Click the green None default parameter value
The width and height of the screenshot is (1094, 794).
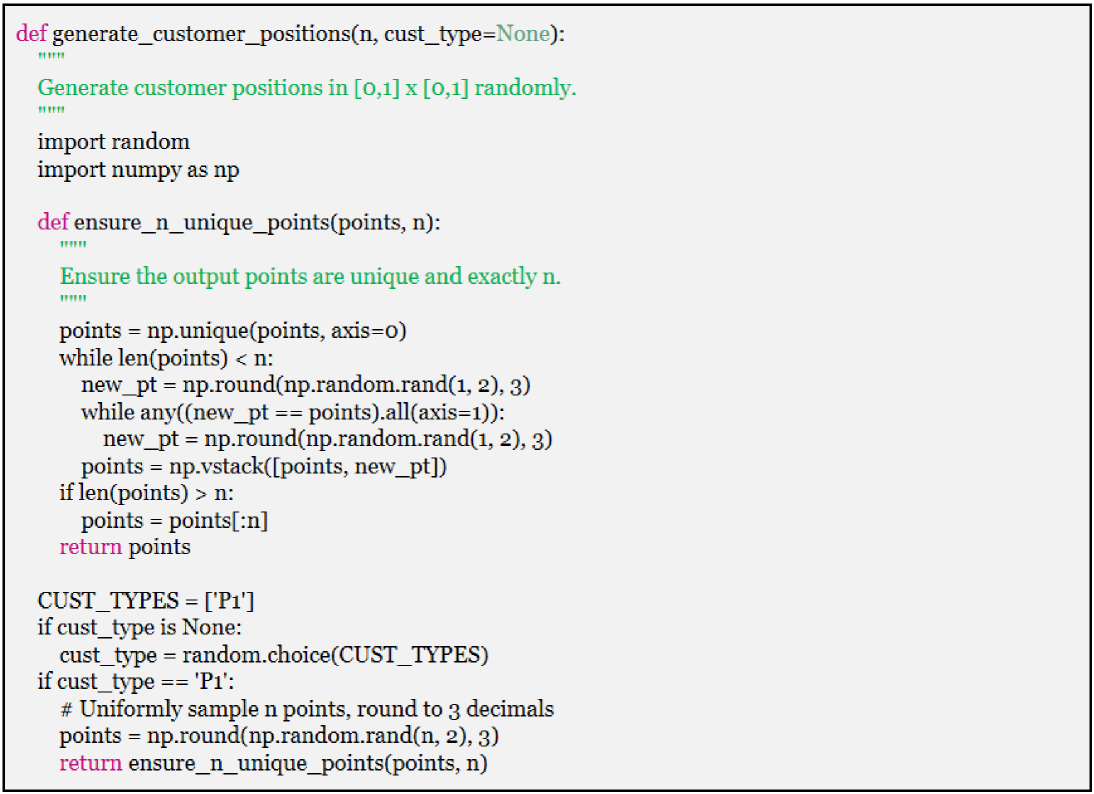522,33
